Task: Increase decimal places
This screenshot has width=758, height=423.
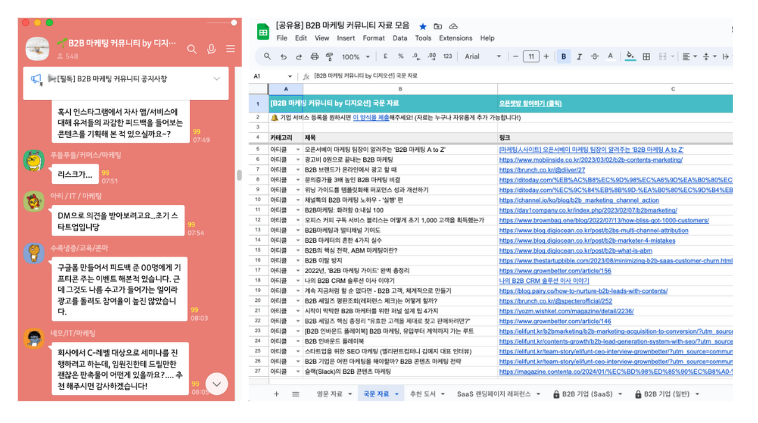Action: (432, 57)
